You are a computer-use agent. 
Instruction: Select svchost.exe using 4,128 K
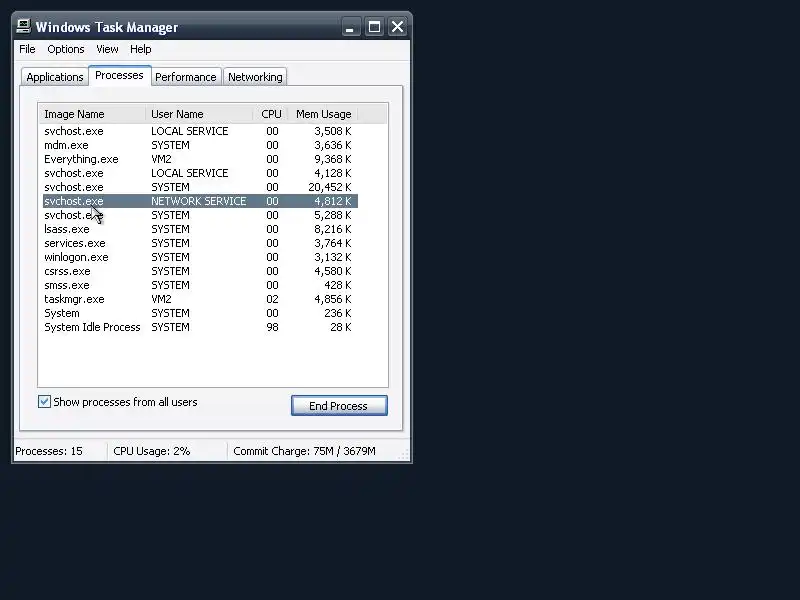click(200, 173)
